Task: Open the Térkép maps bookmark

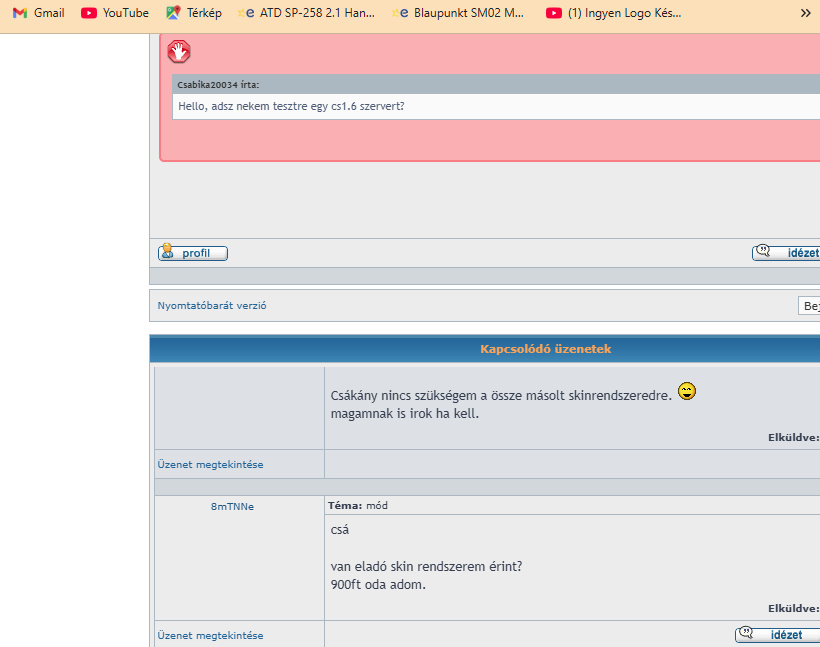Action: 194,13
